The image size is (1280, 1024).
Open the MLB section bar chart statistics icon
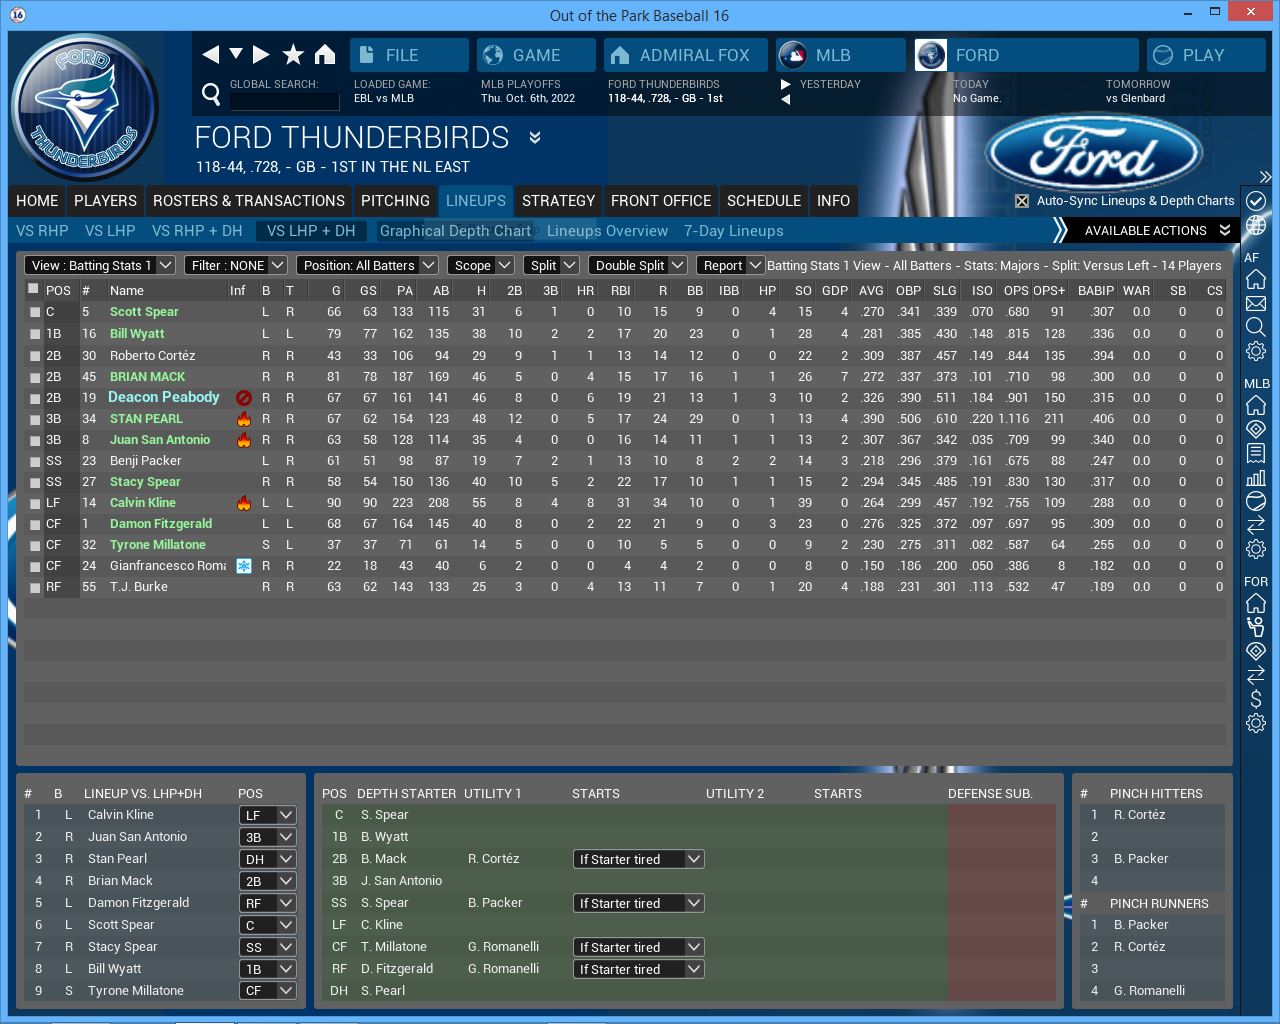click(1256, 477)
